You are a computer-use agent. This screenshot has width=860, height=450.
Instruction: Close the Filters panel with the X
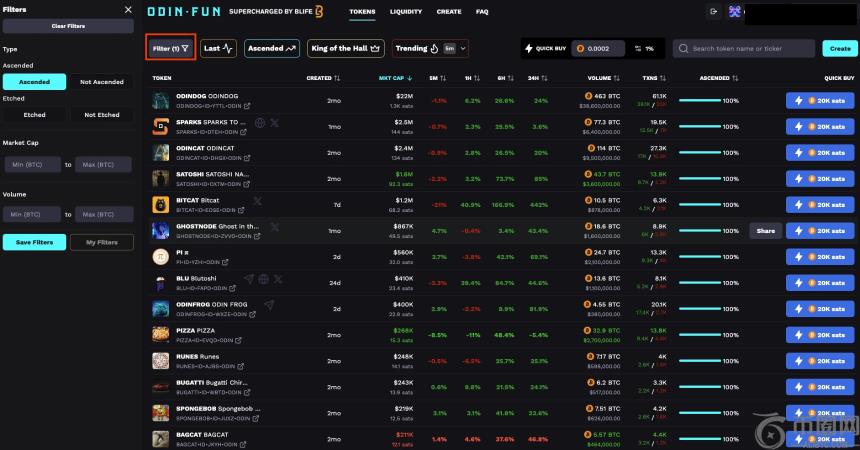(x=127, y=9)
